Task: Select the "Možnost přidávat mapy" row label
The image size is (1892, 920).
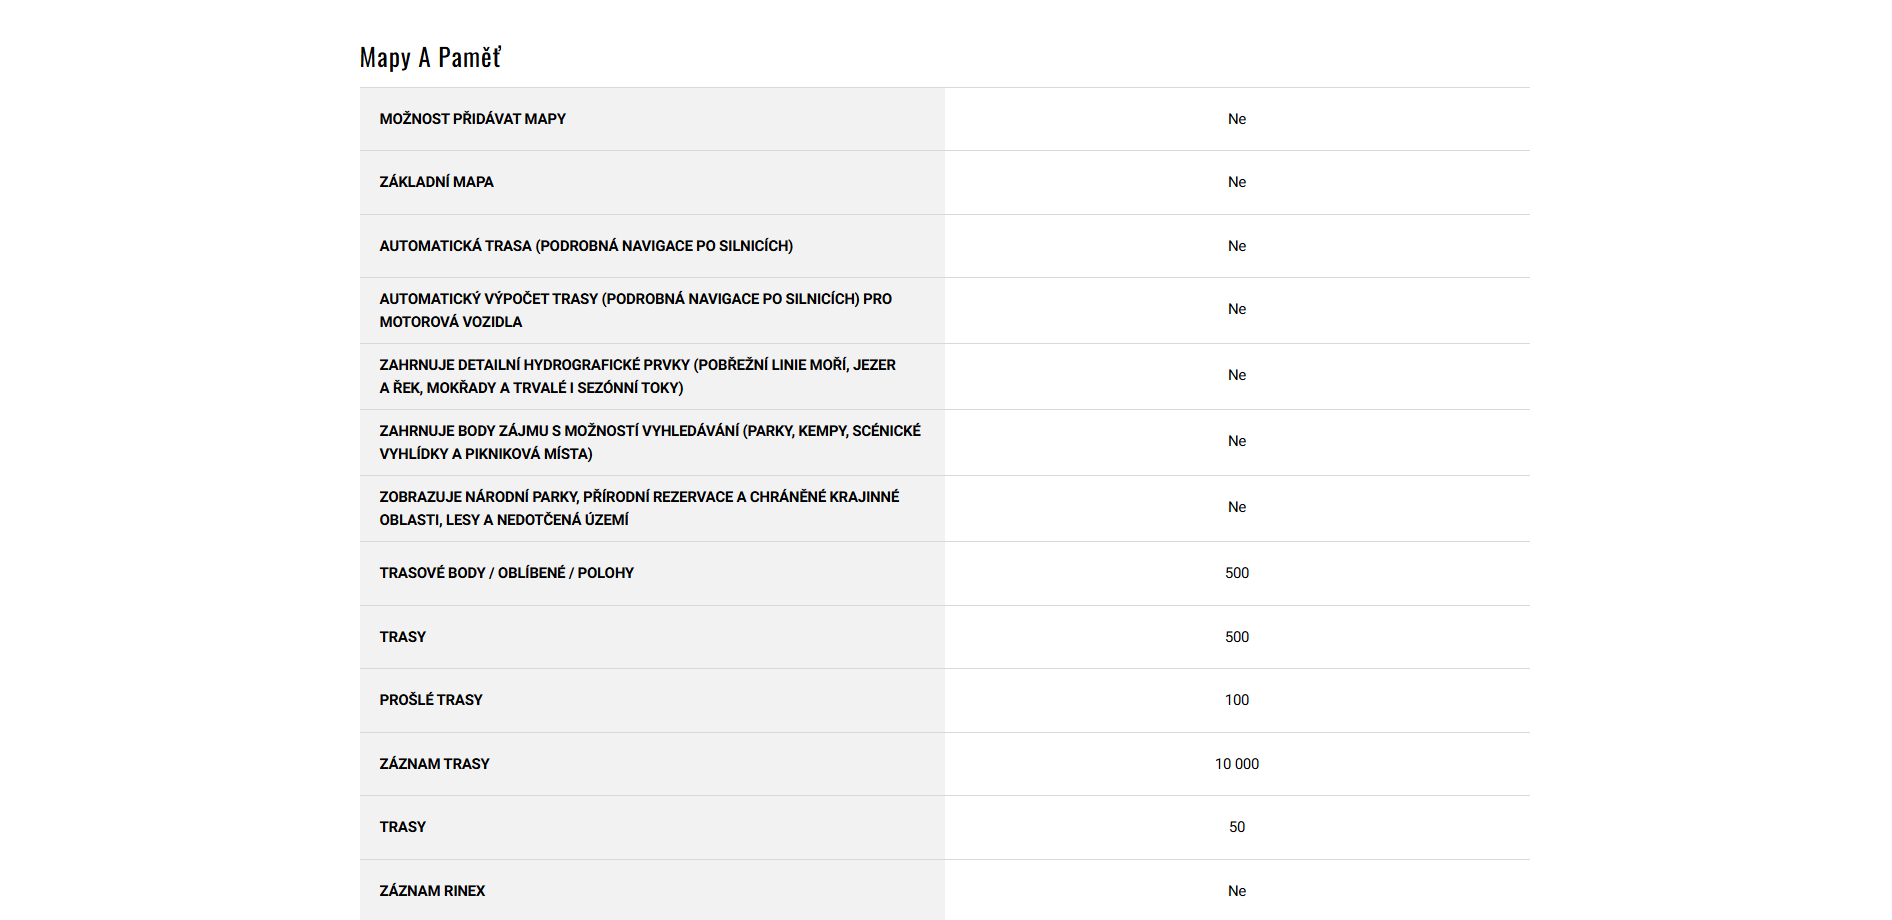Action: click(x=472, y=119)
